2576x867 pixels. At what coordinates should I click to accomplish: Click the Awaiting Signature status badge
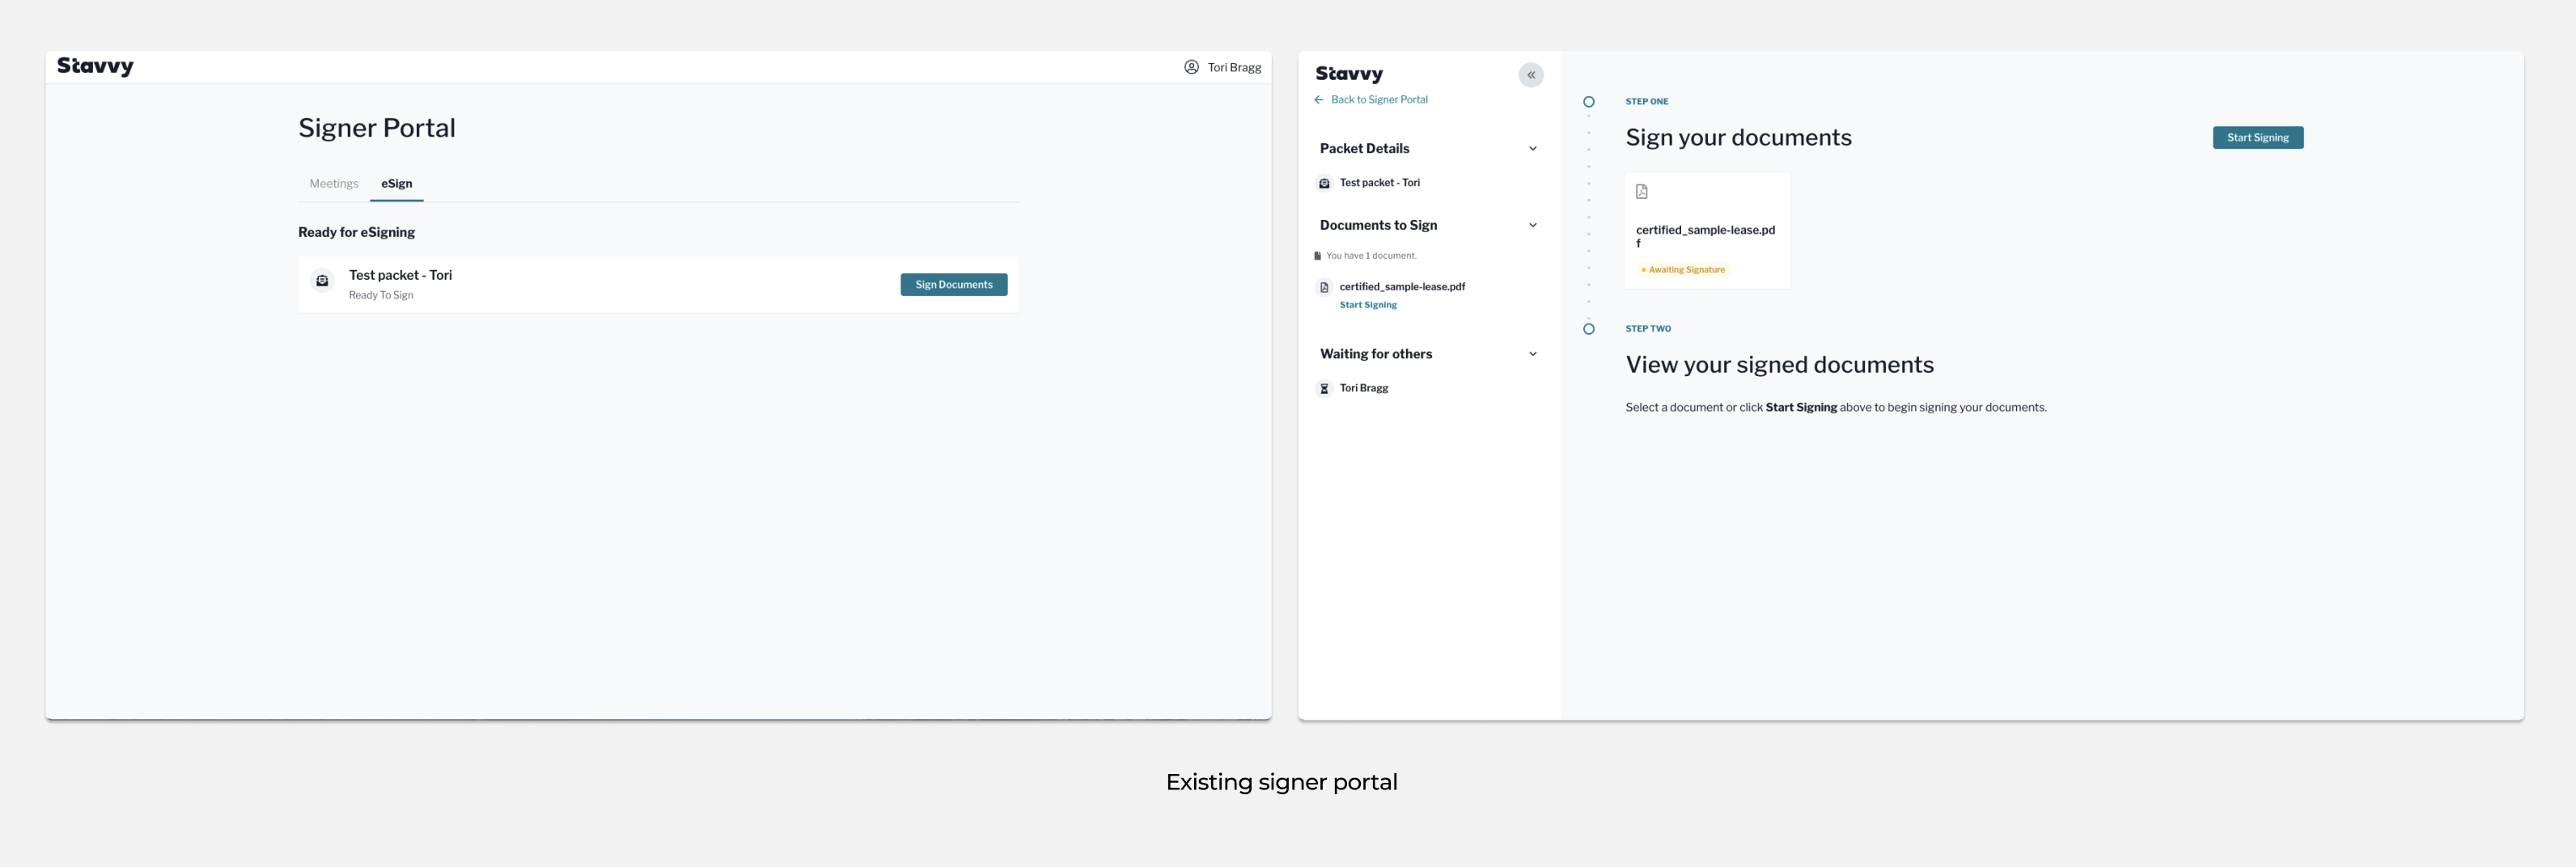tap(1682, 270)
